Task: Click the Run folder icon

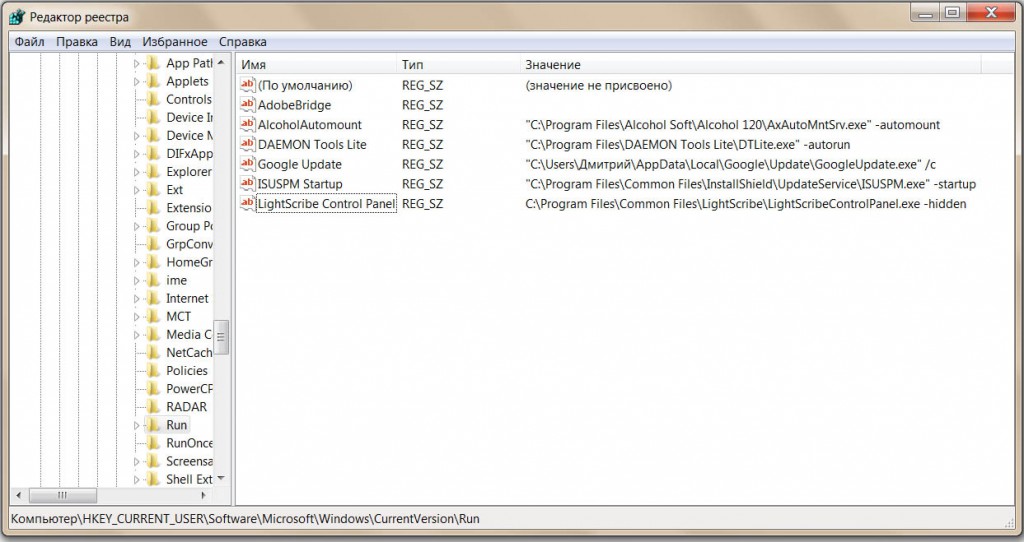Action: 153,425
